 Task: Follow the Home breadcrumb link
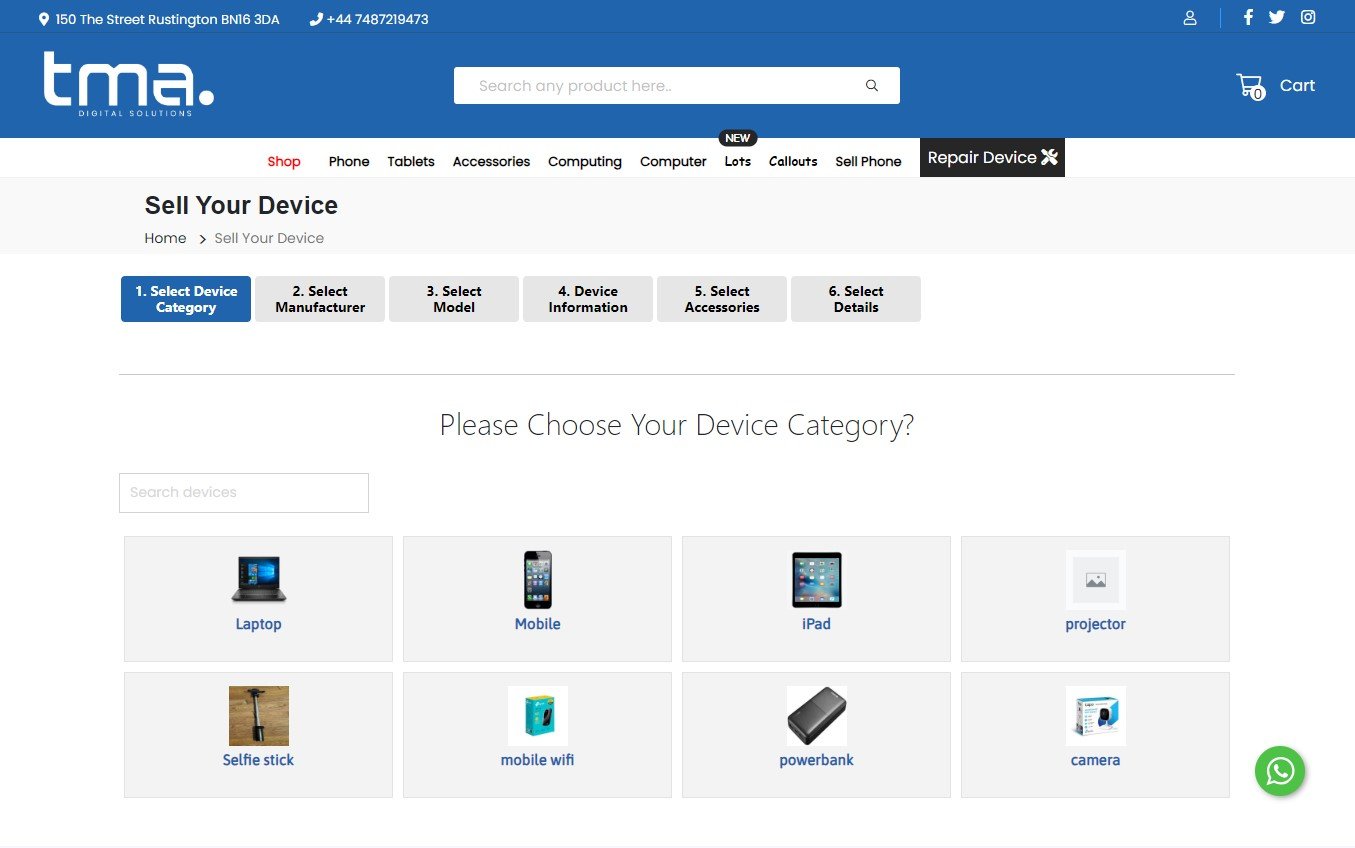click(x=165, y=238)
